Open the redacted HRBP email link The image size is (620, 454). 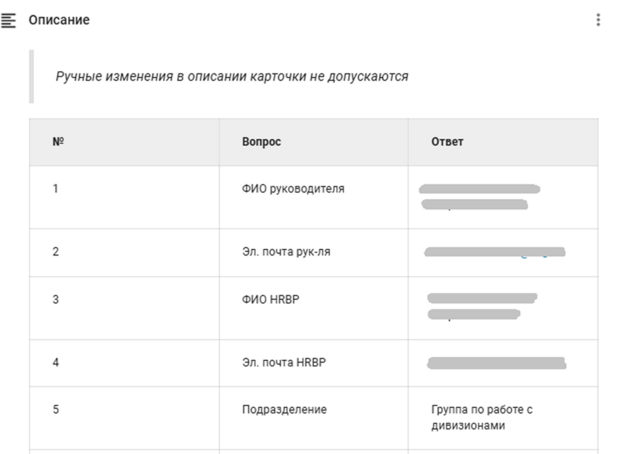(497, 363)
